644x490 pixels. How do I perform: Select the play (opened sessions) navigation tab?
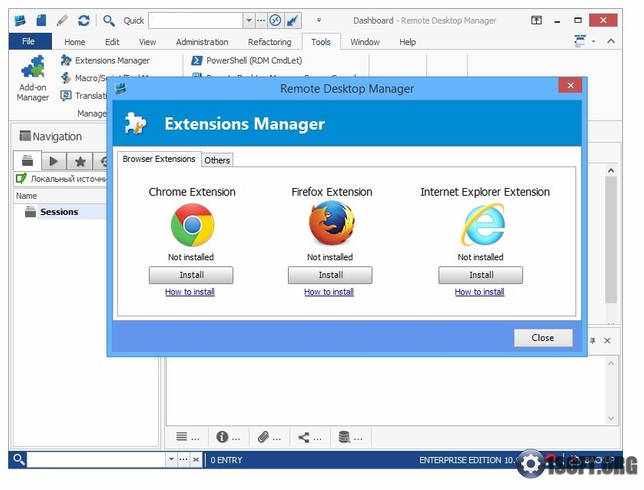54,161
